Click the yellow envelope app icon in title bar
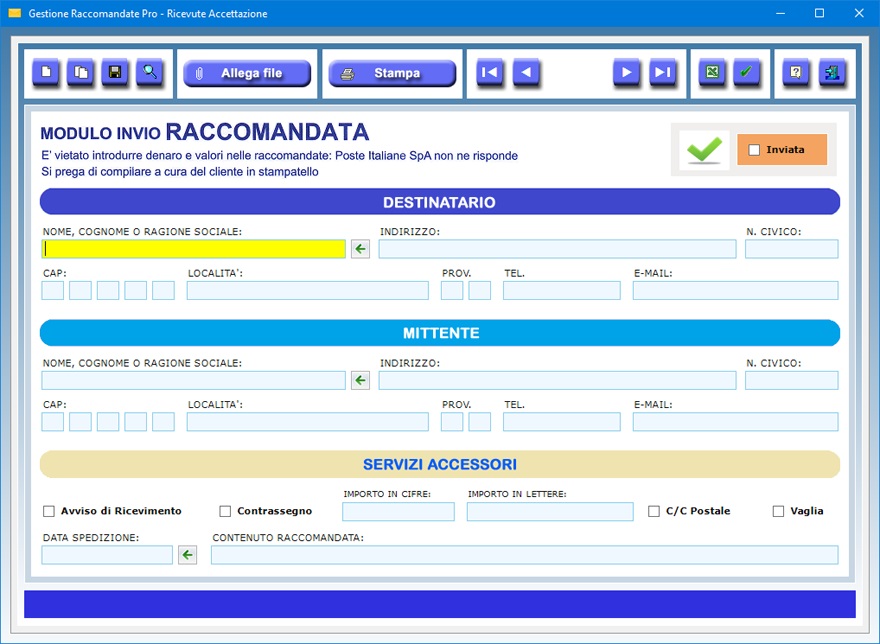This screenshot has height=644, width=880. 15,13
